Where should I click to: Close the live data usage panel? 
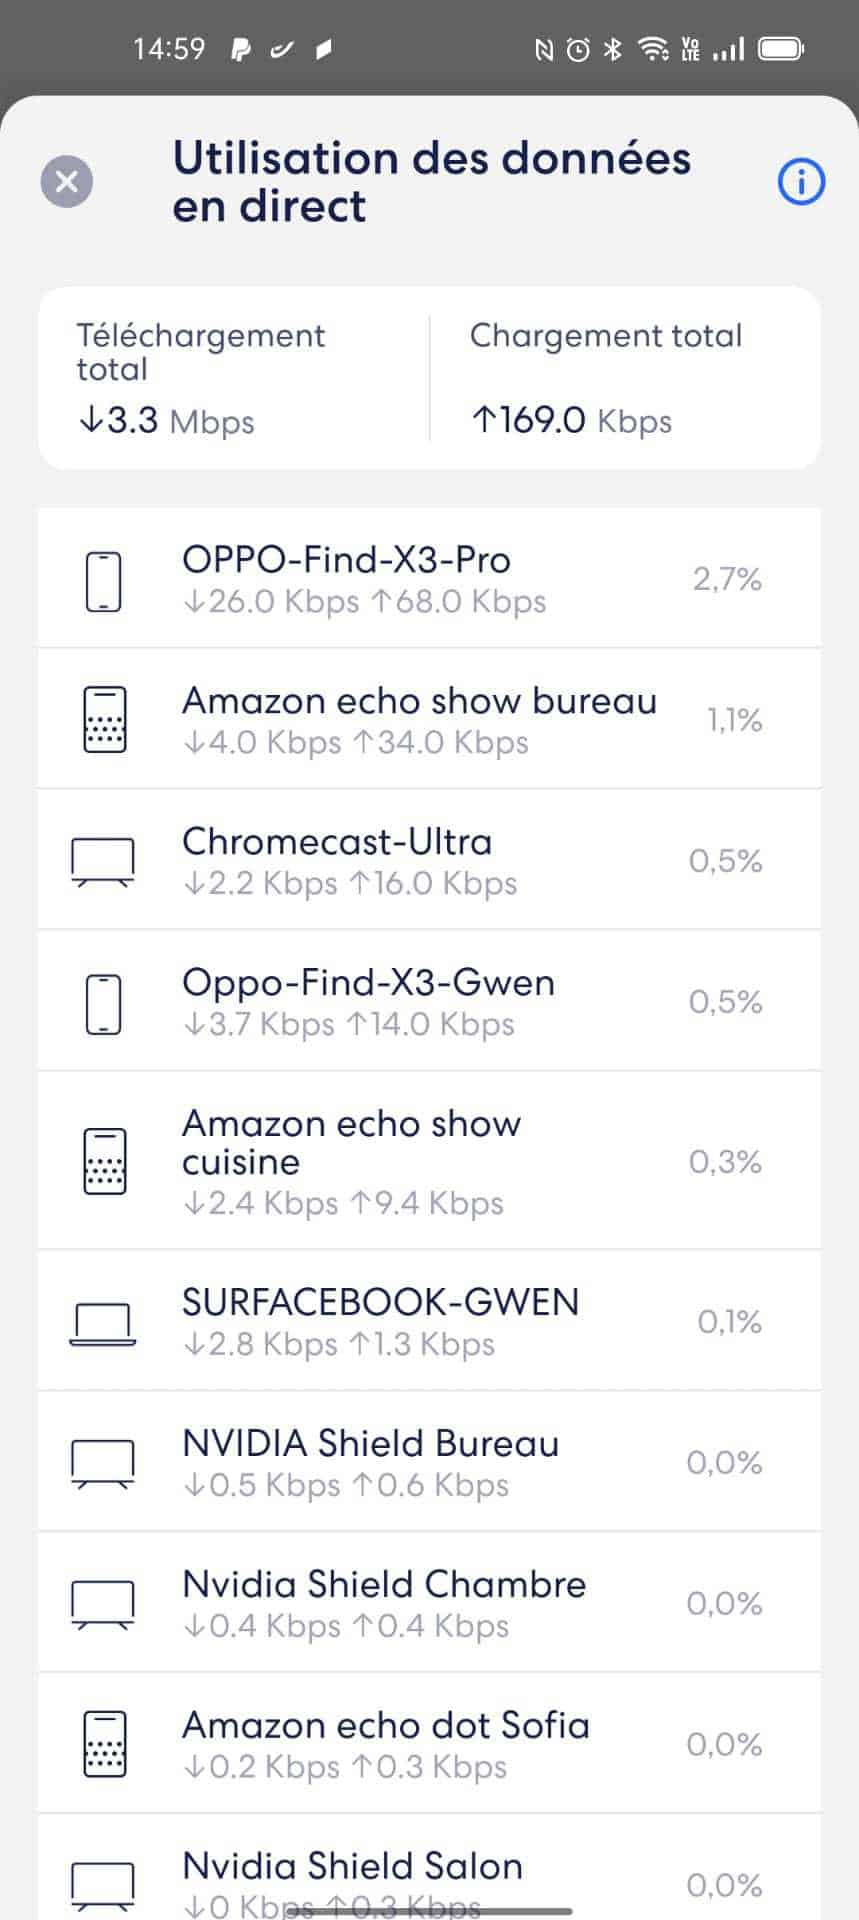67,182
